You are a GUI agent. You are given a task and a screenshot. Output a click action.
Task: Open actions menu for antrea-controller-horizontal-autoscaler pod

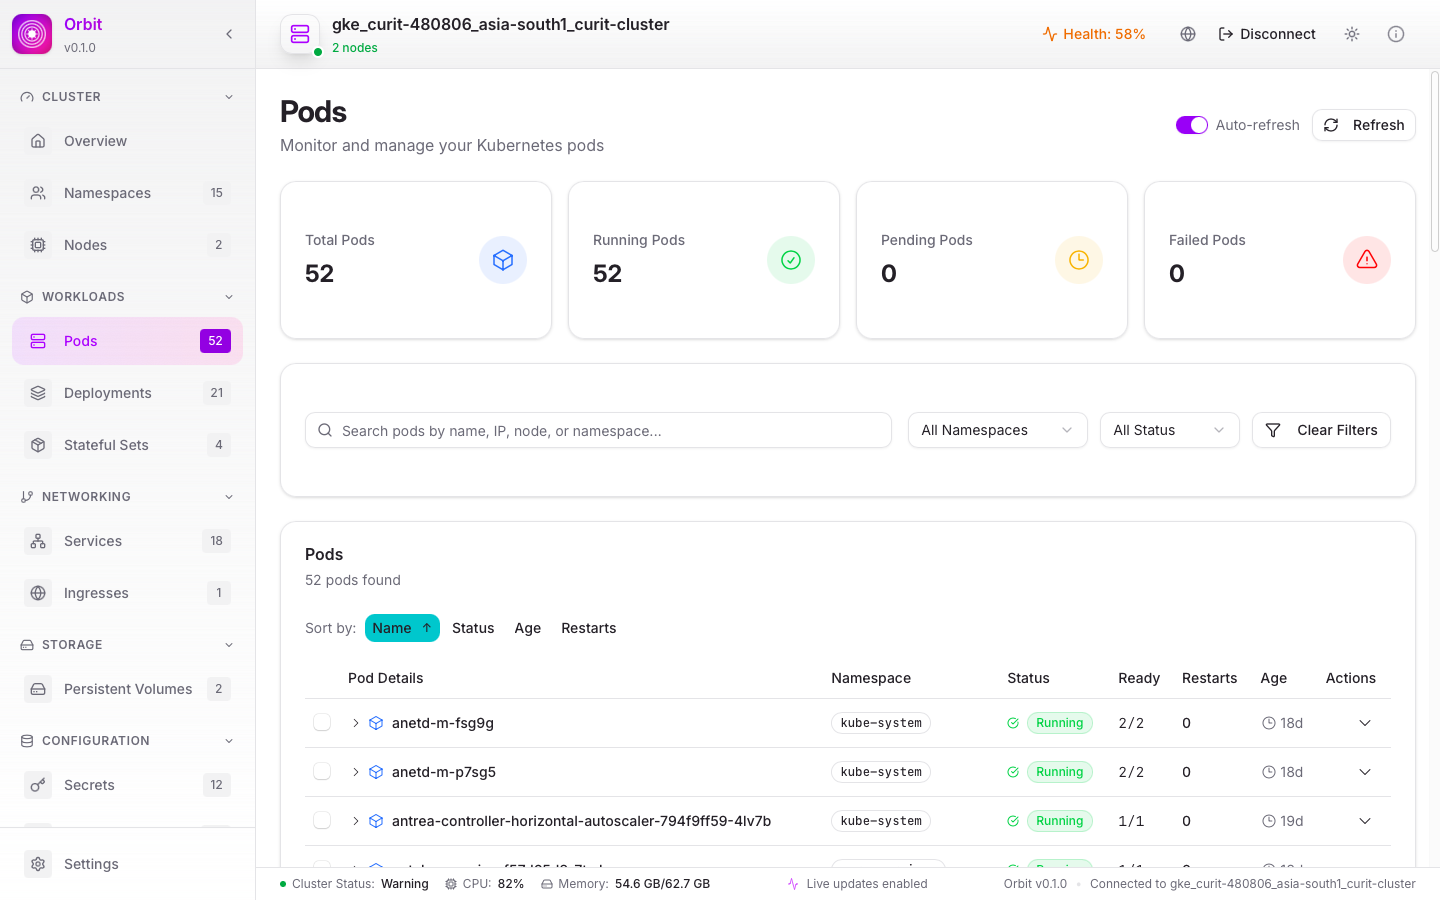1365,821
